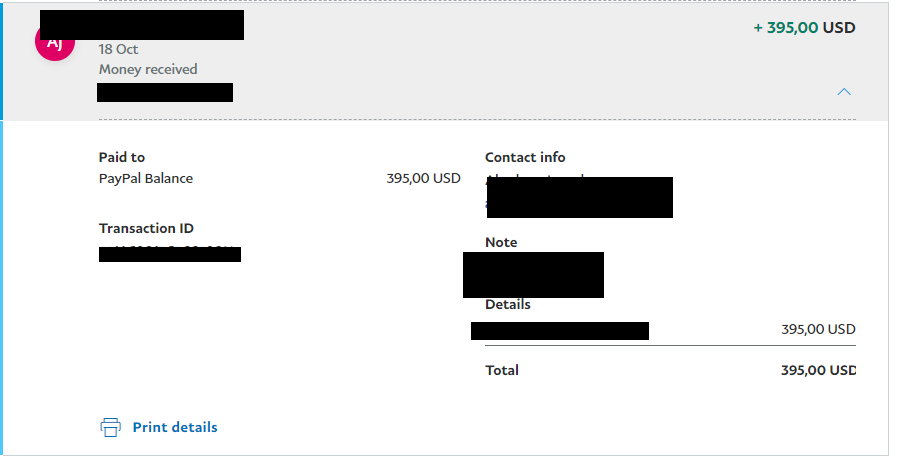Select the 18 Oct transaction date
The width and height of the screenshot is (910, 466).
point(118,49)
